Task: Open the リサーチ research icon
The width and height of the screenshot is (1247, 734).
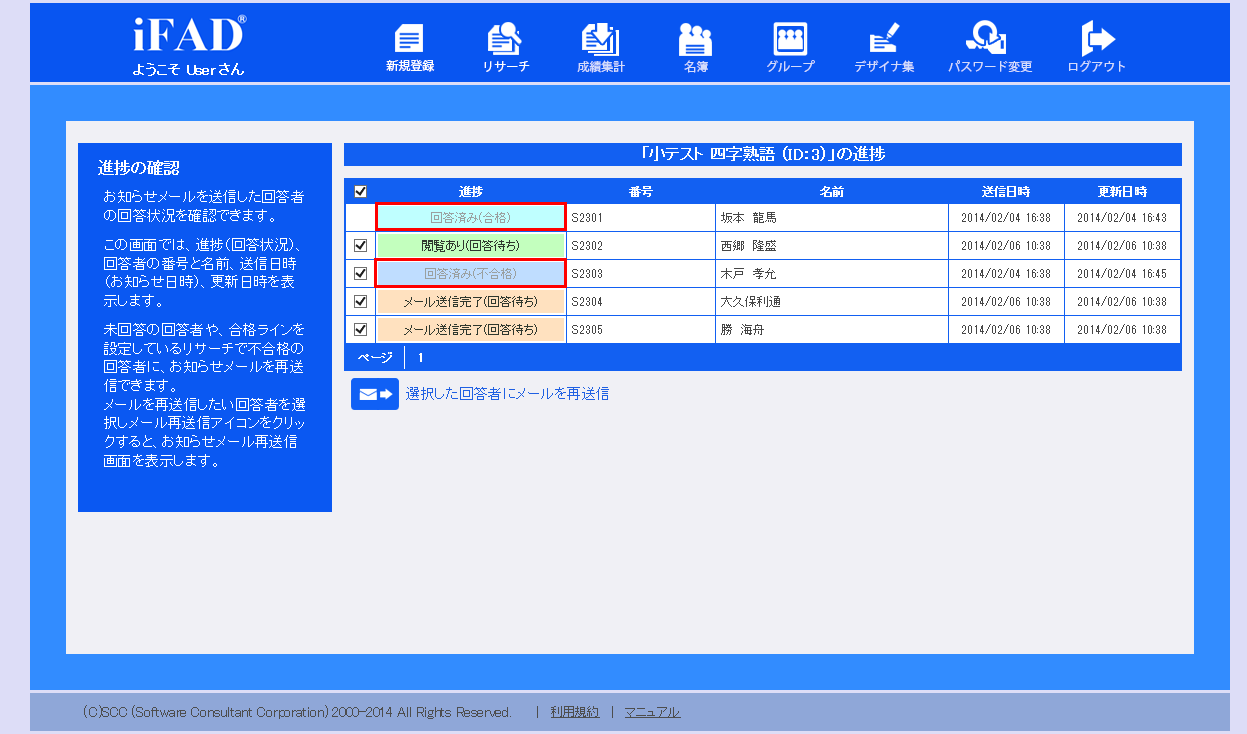Action: (x=505, y=40)
